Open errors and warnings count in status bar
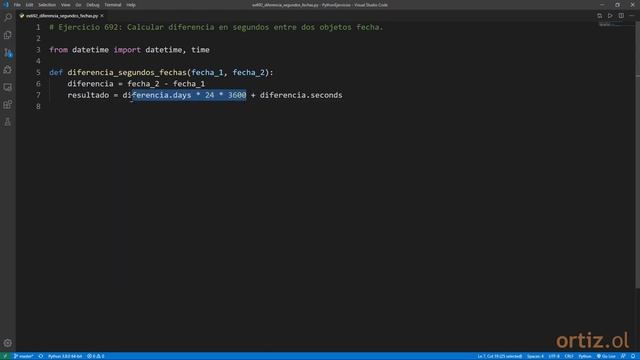The width and height of the screenshot is (640, 360). tap(96, 356)
